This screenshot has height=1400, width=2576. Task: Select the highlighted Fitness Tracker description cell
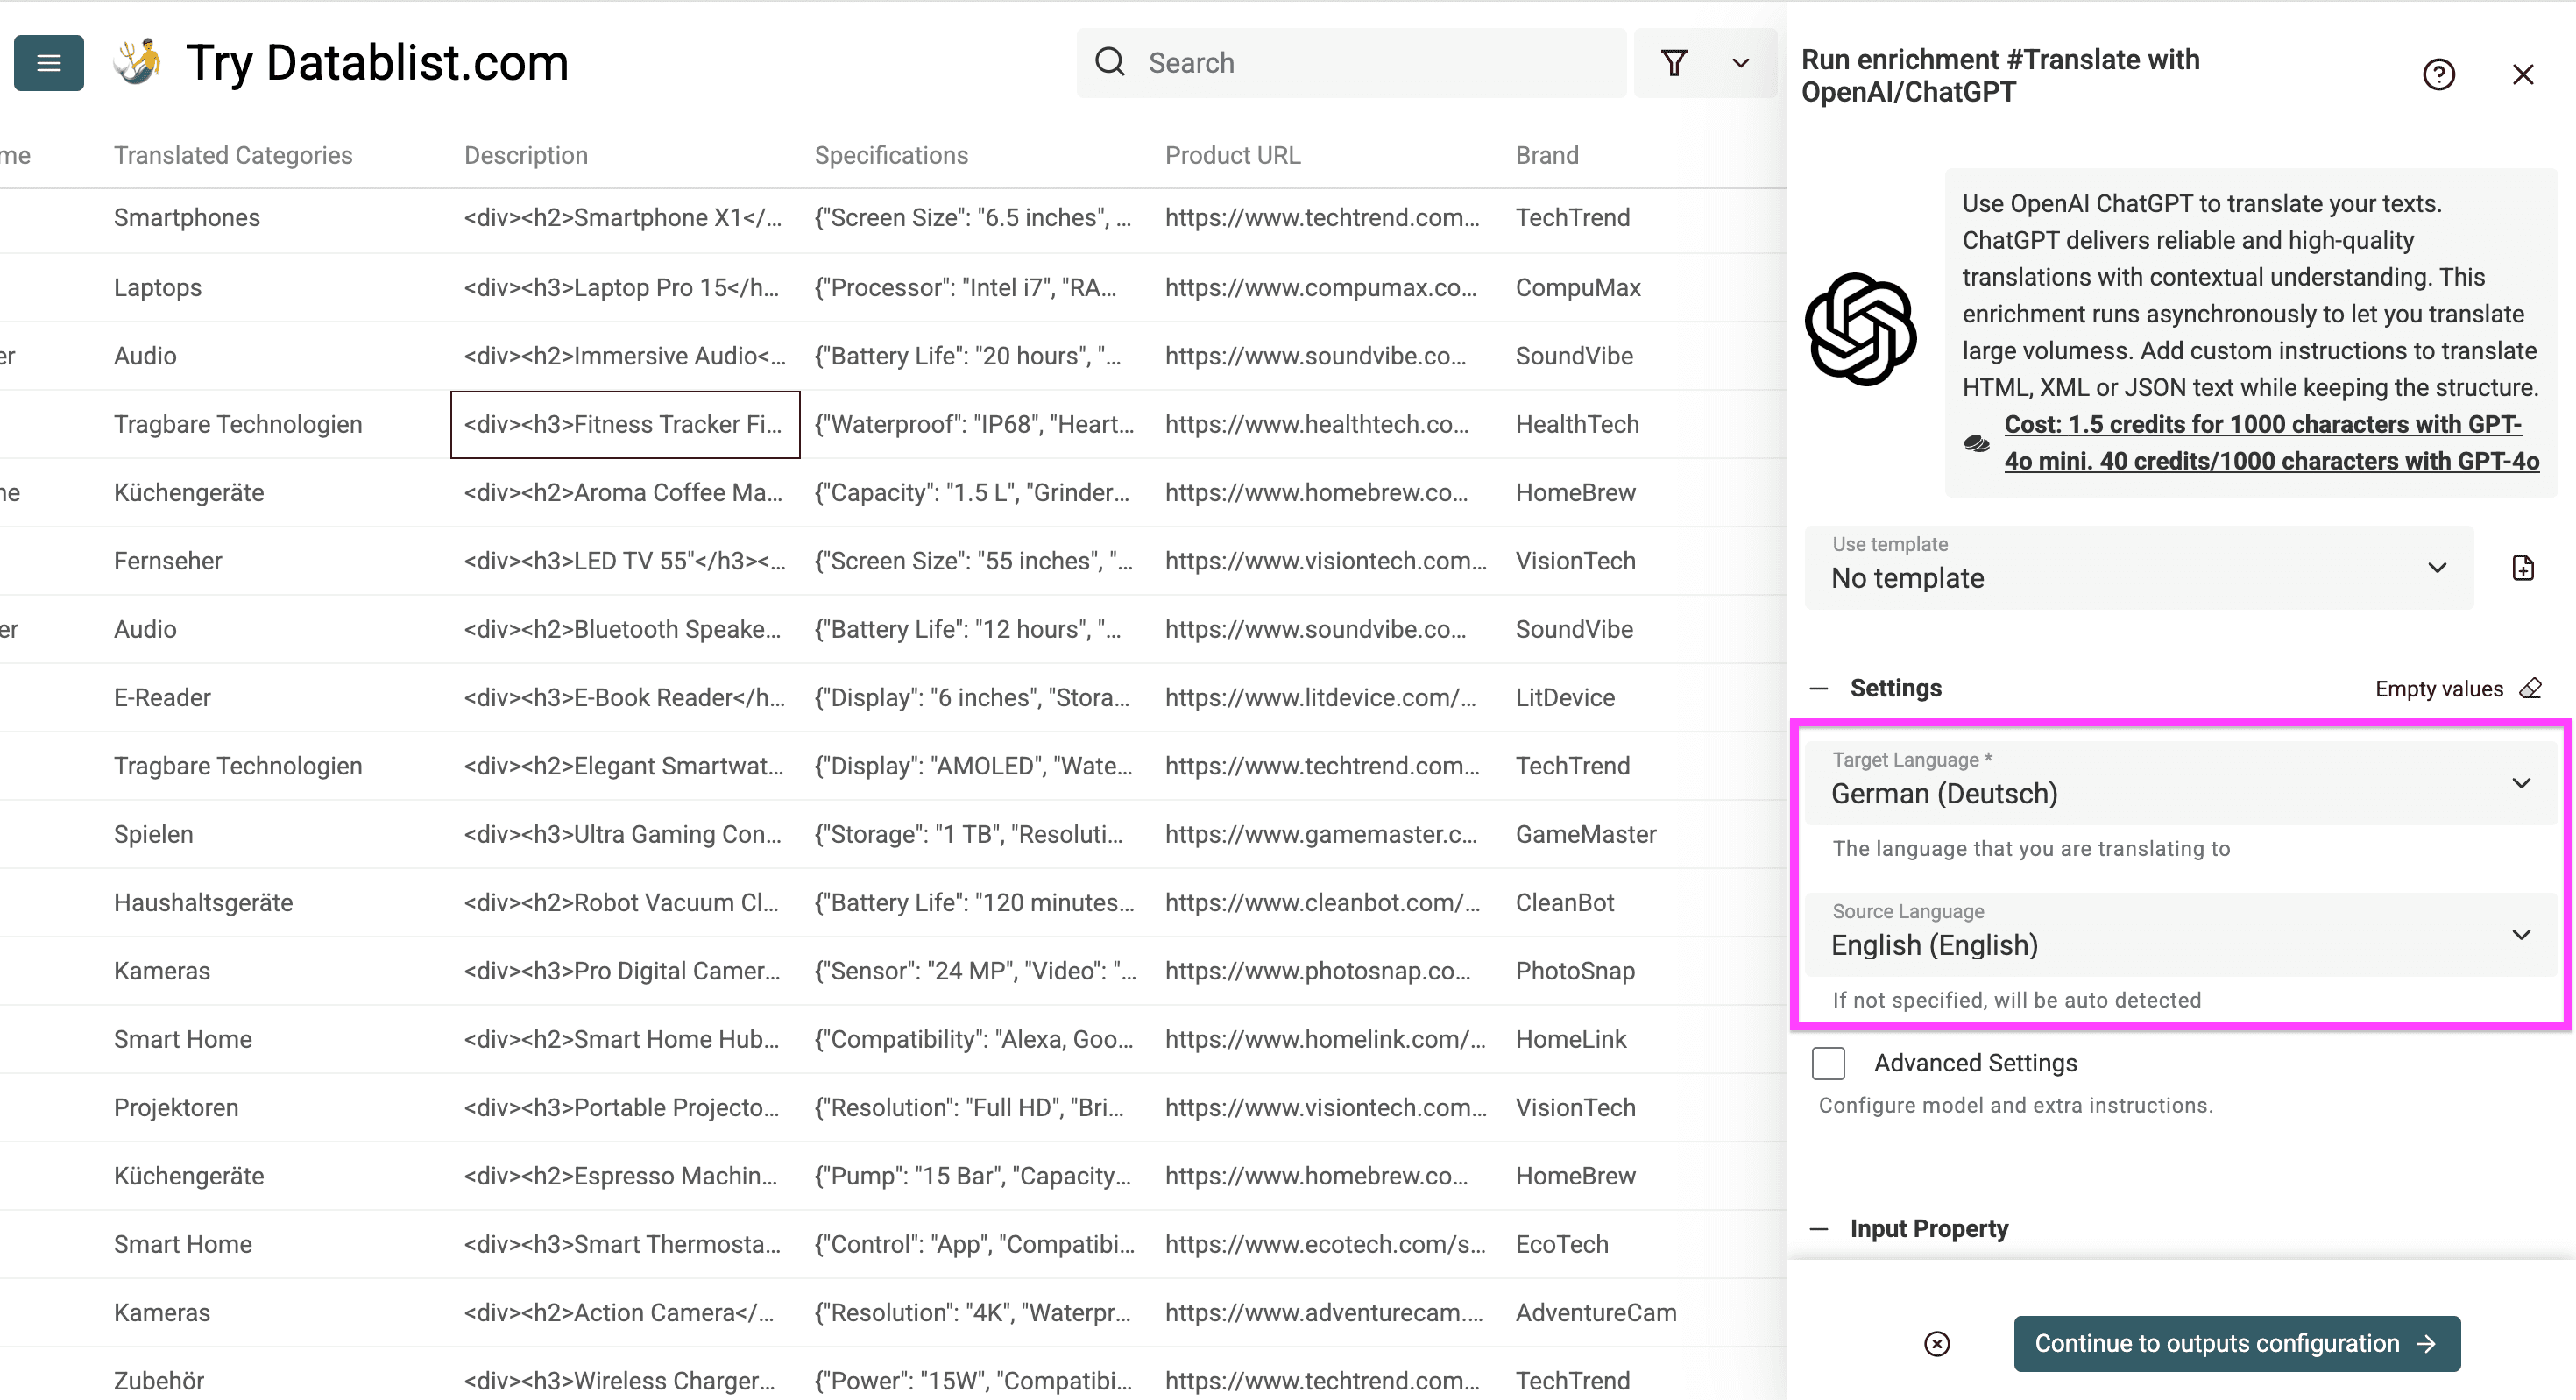click(624, 424)
